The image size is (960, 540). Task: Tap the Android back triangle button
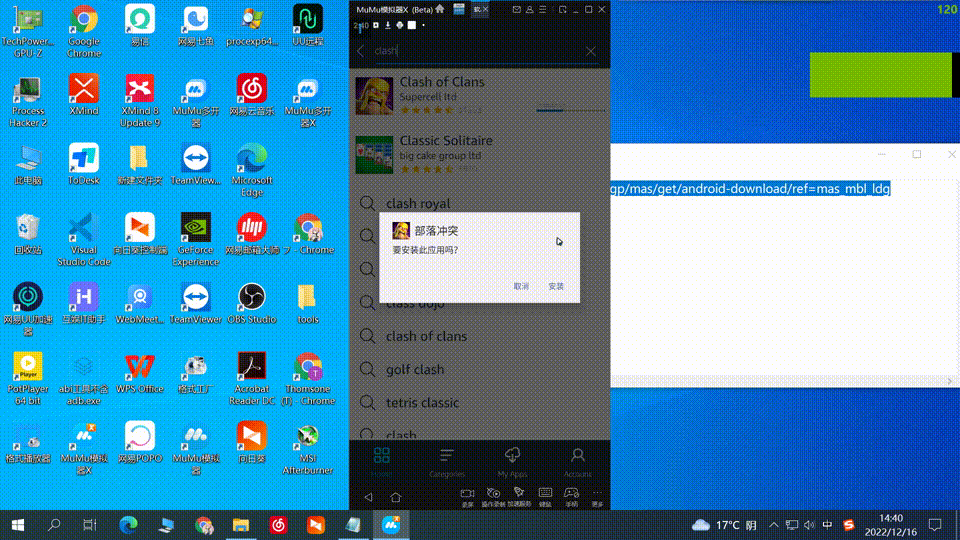368,497
